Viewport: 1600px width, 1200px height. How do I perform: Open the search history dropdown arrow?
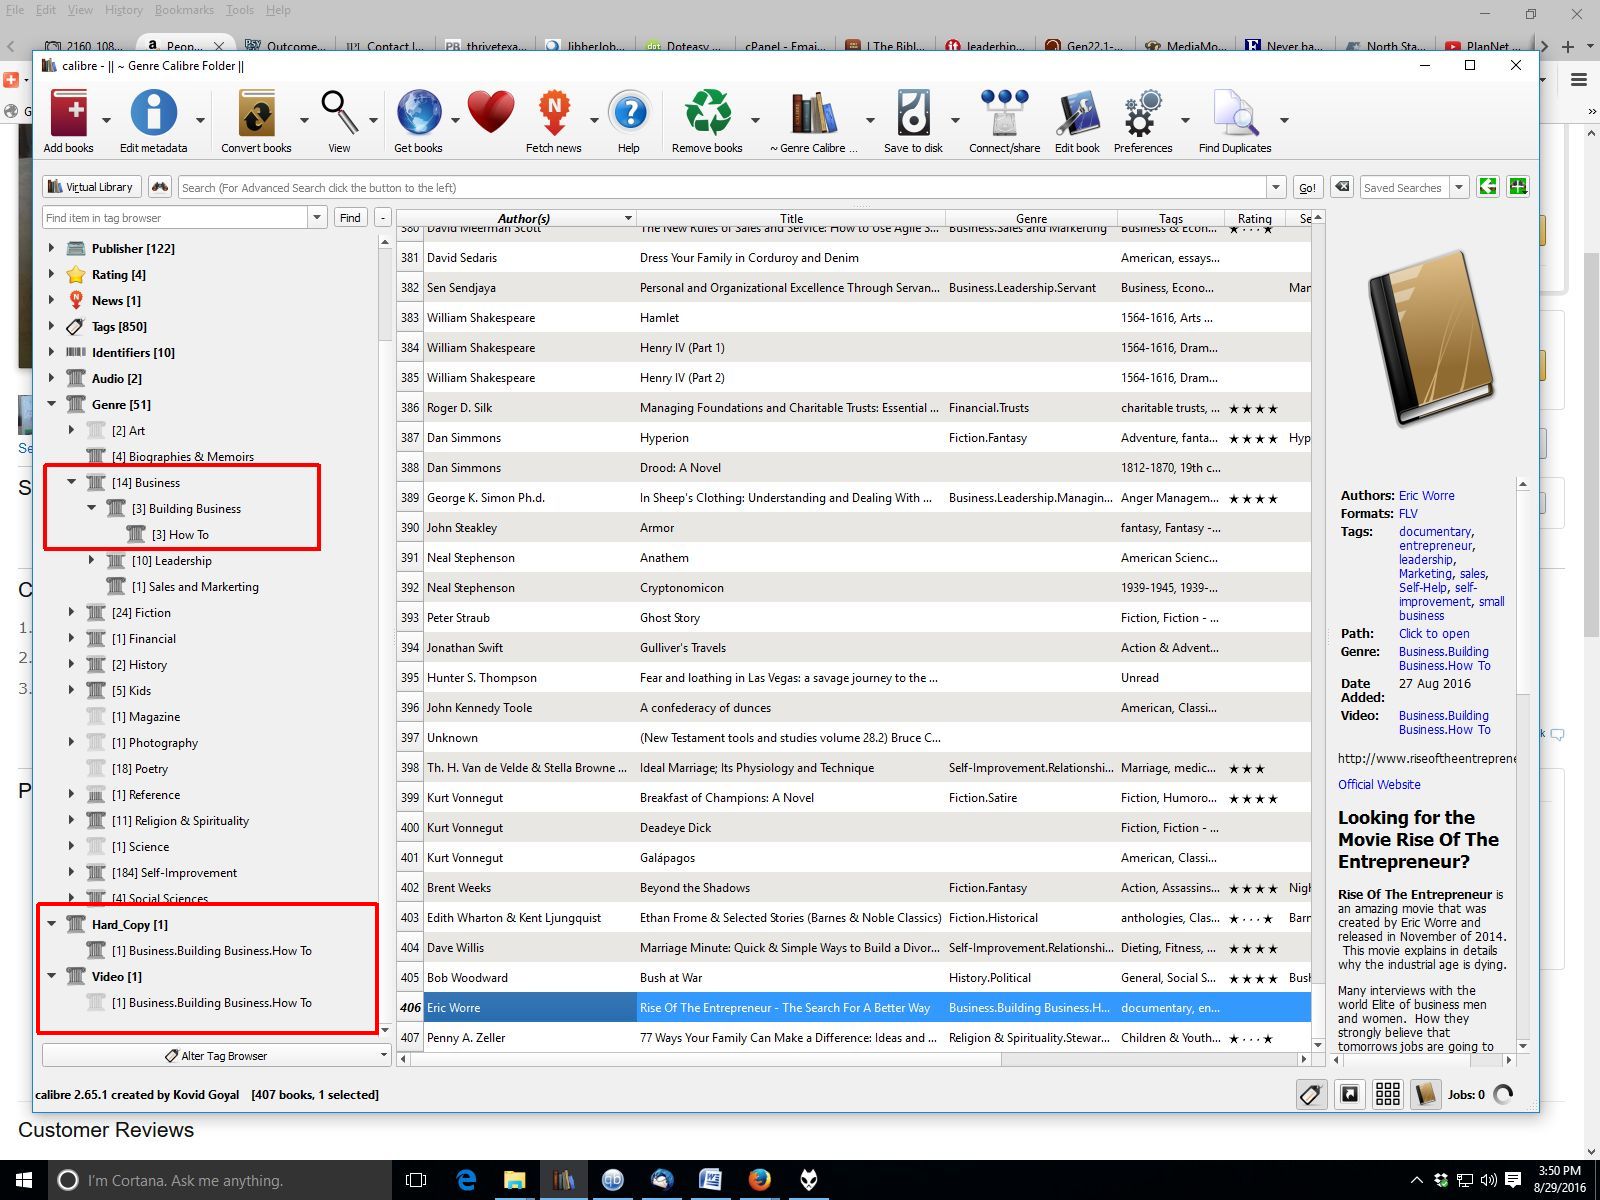[1275, 187]
